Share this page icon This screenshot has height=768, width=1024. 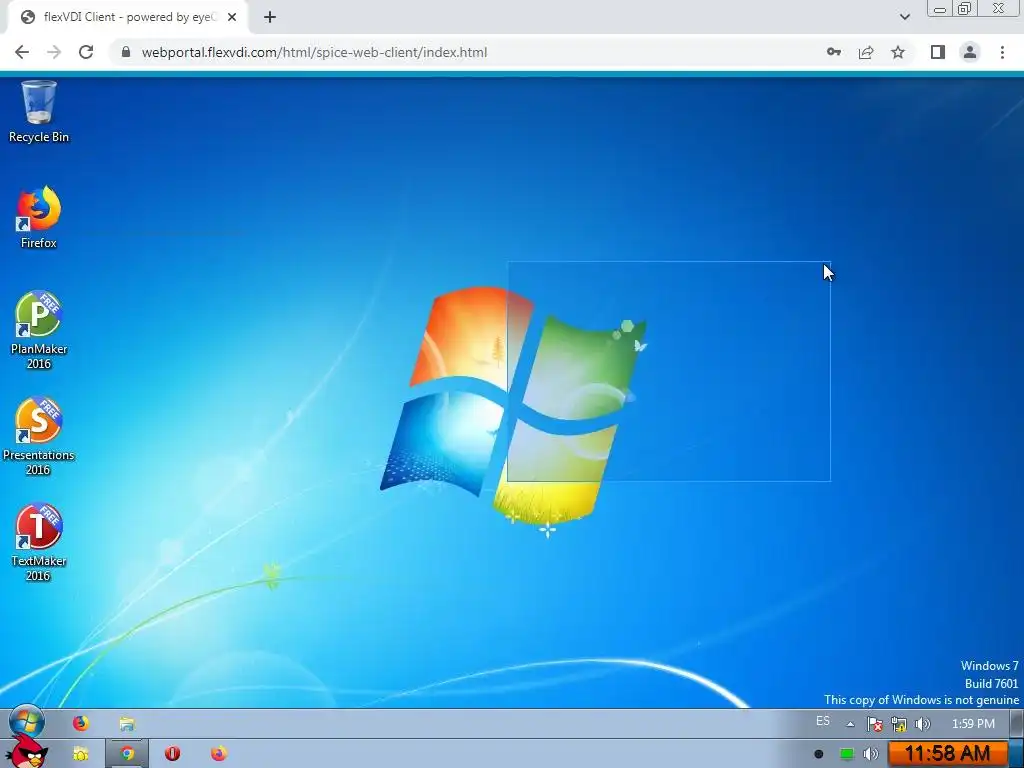pos(866,52)
